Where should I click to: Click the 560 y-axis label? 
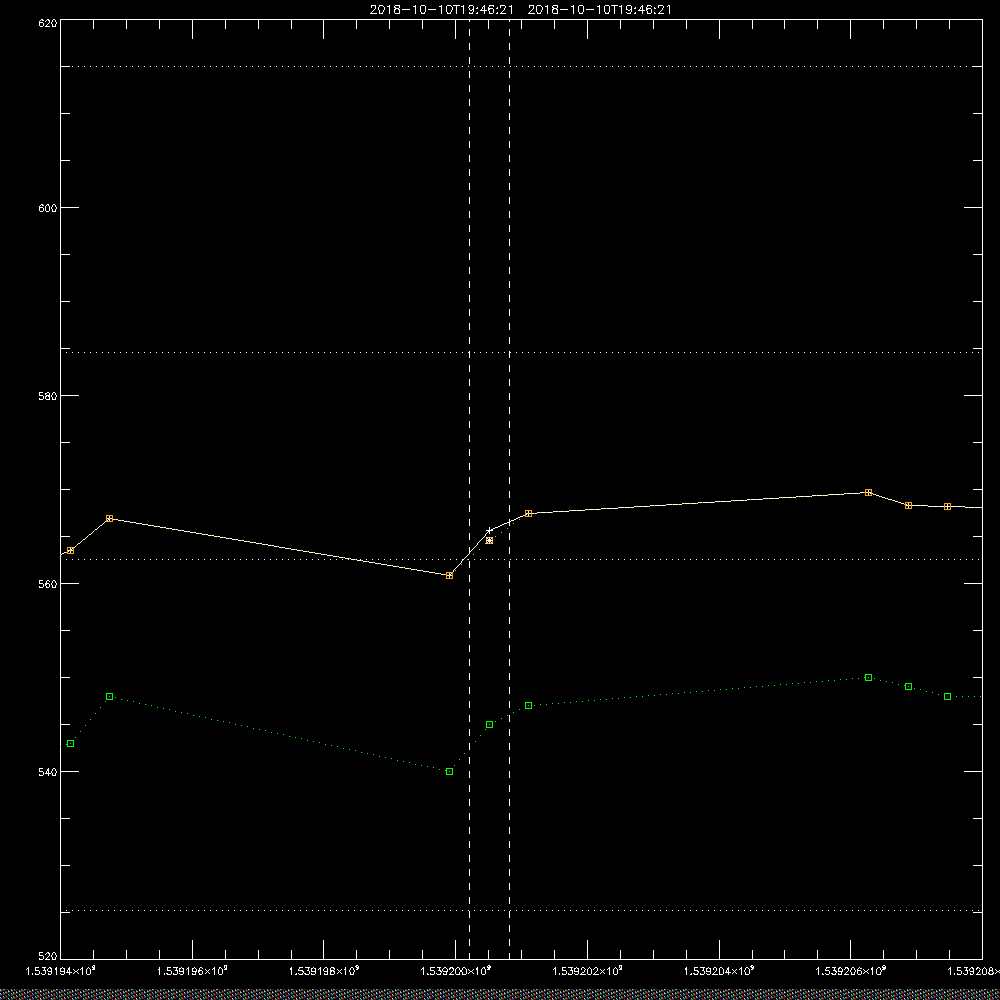[x=48, y=584]
